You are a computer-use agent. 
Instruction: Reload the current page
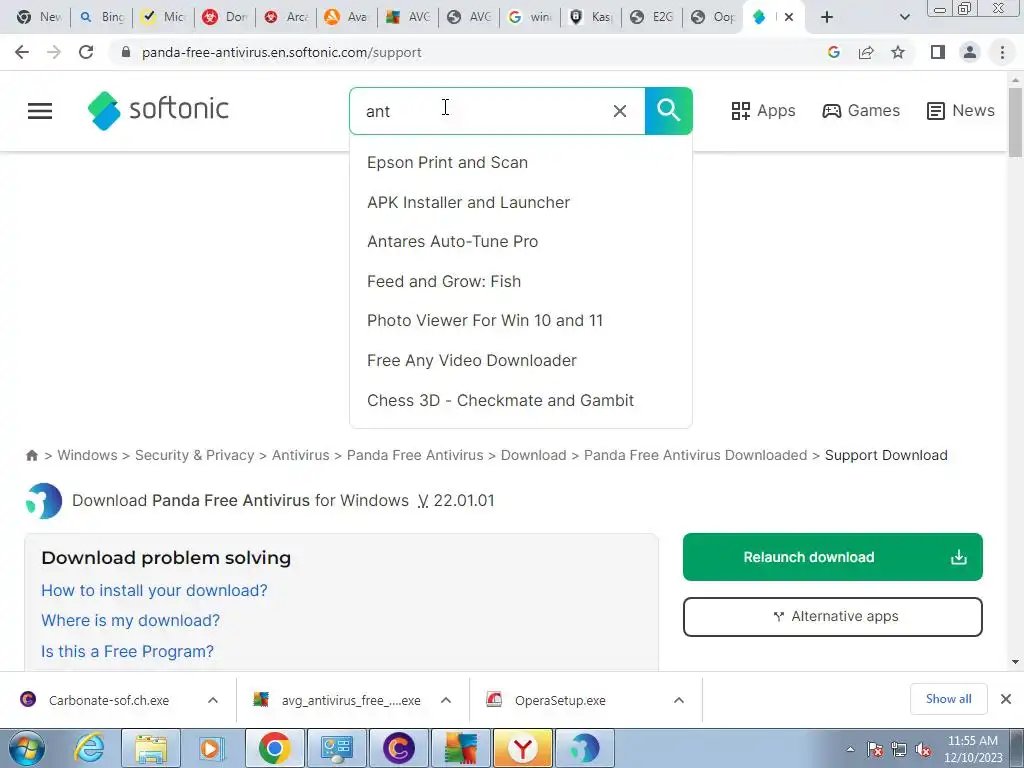(x=86, y=52)
